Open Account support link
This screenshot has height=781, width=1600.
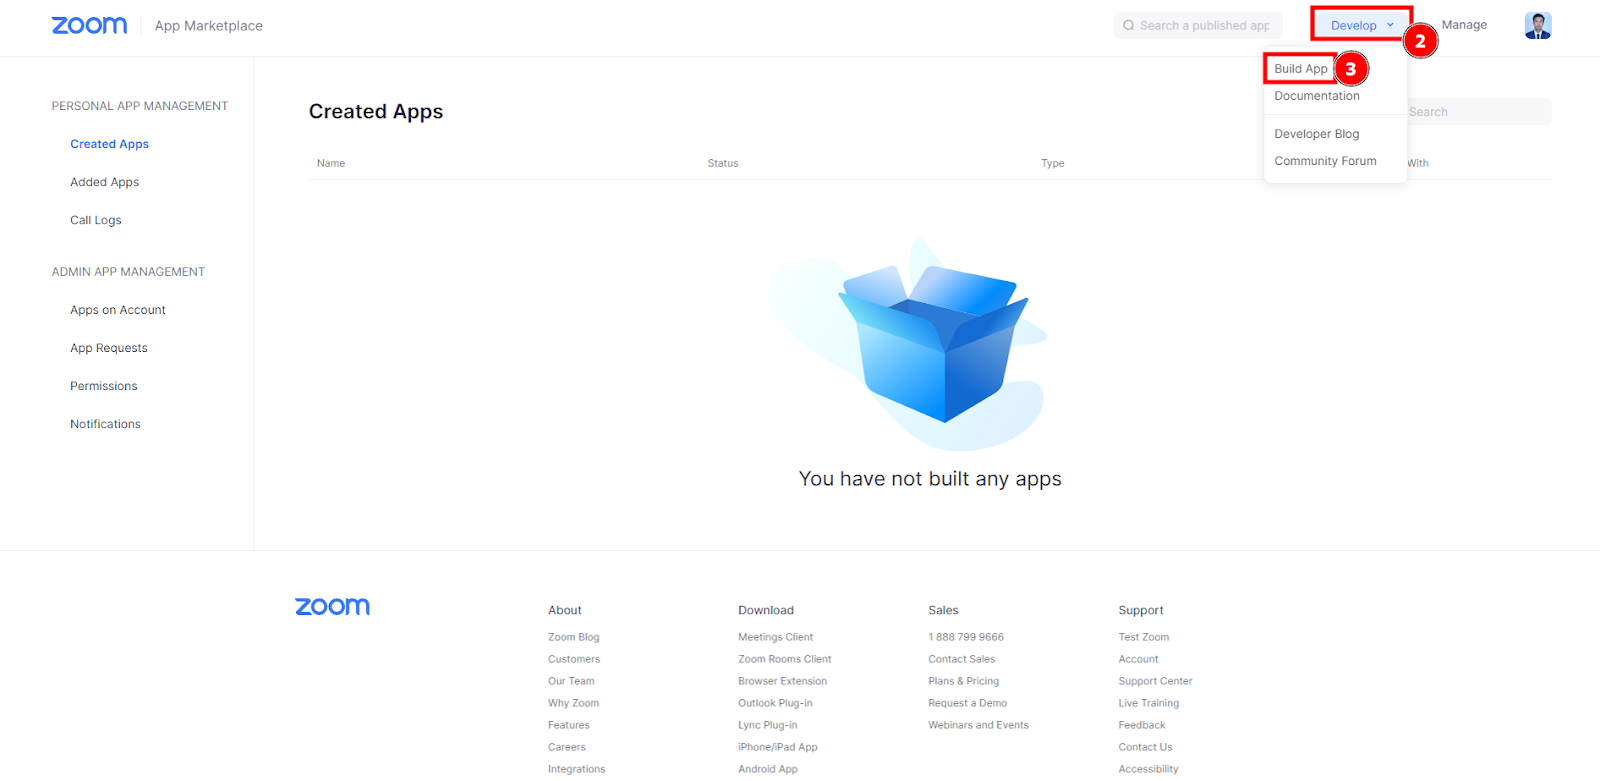click(1138, 659)
